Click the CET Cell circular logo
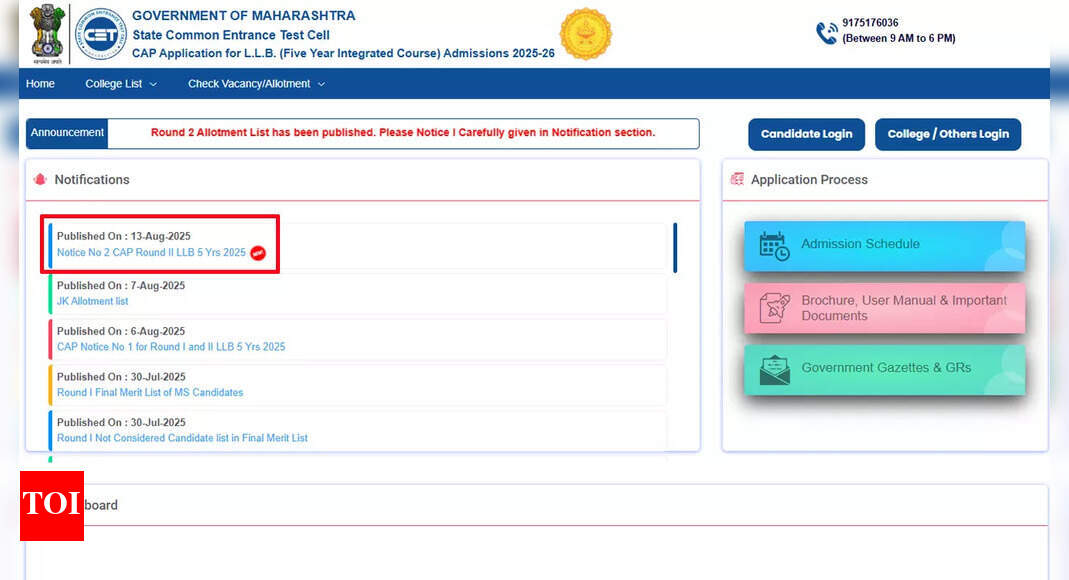The width and height of the screenshot is (1069, 580). (102, 33)
